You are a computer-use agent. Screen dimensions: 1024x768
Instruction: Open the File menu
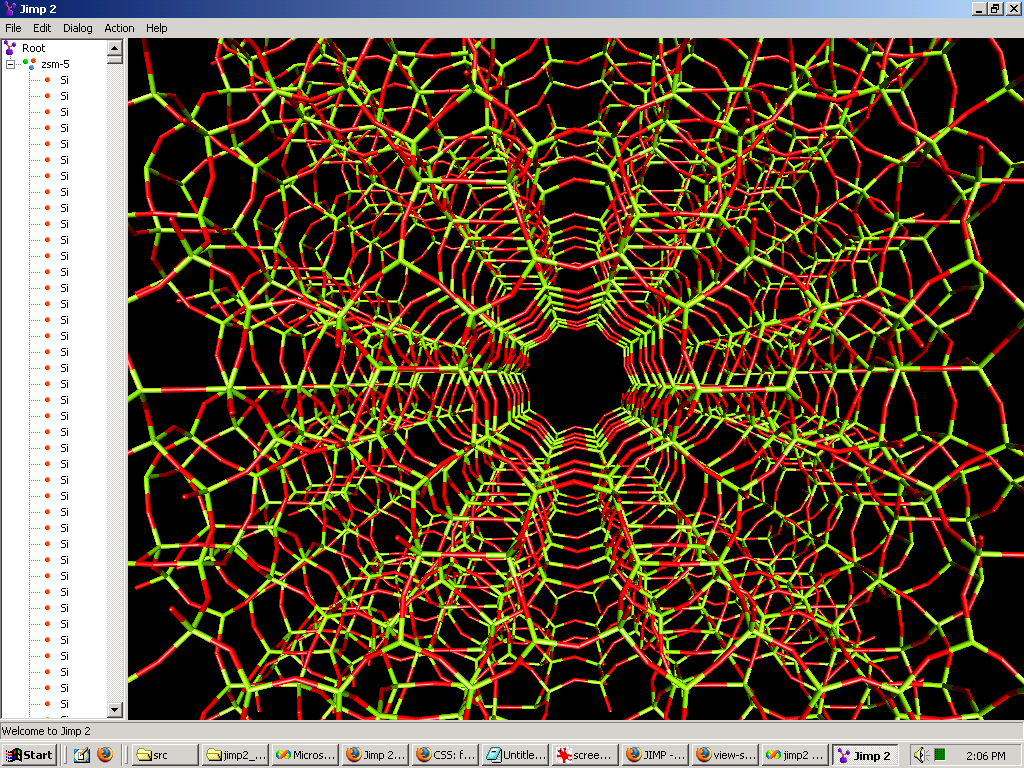(x=13, y=28)
